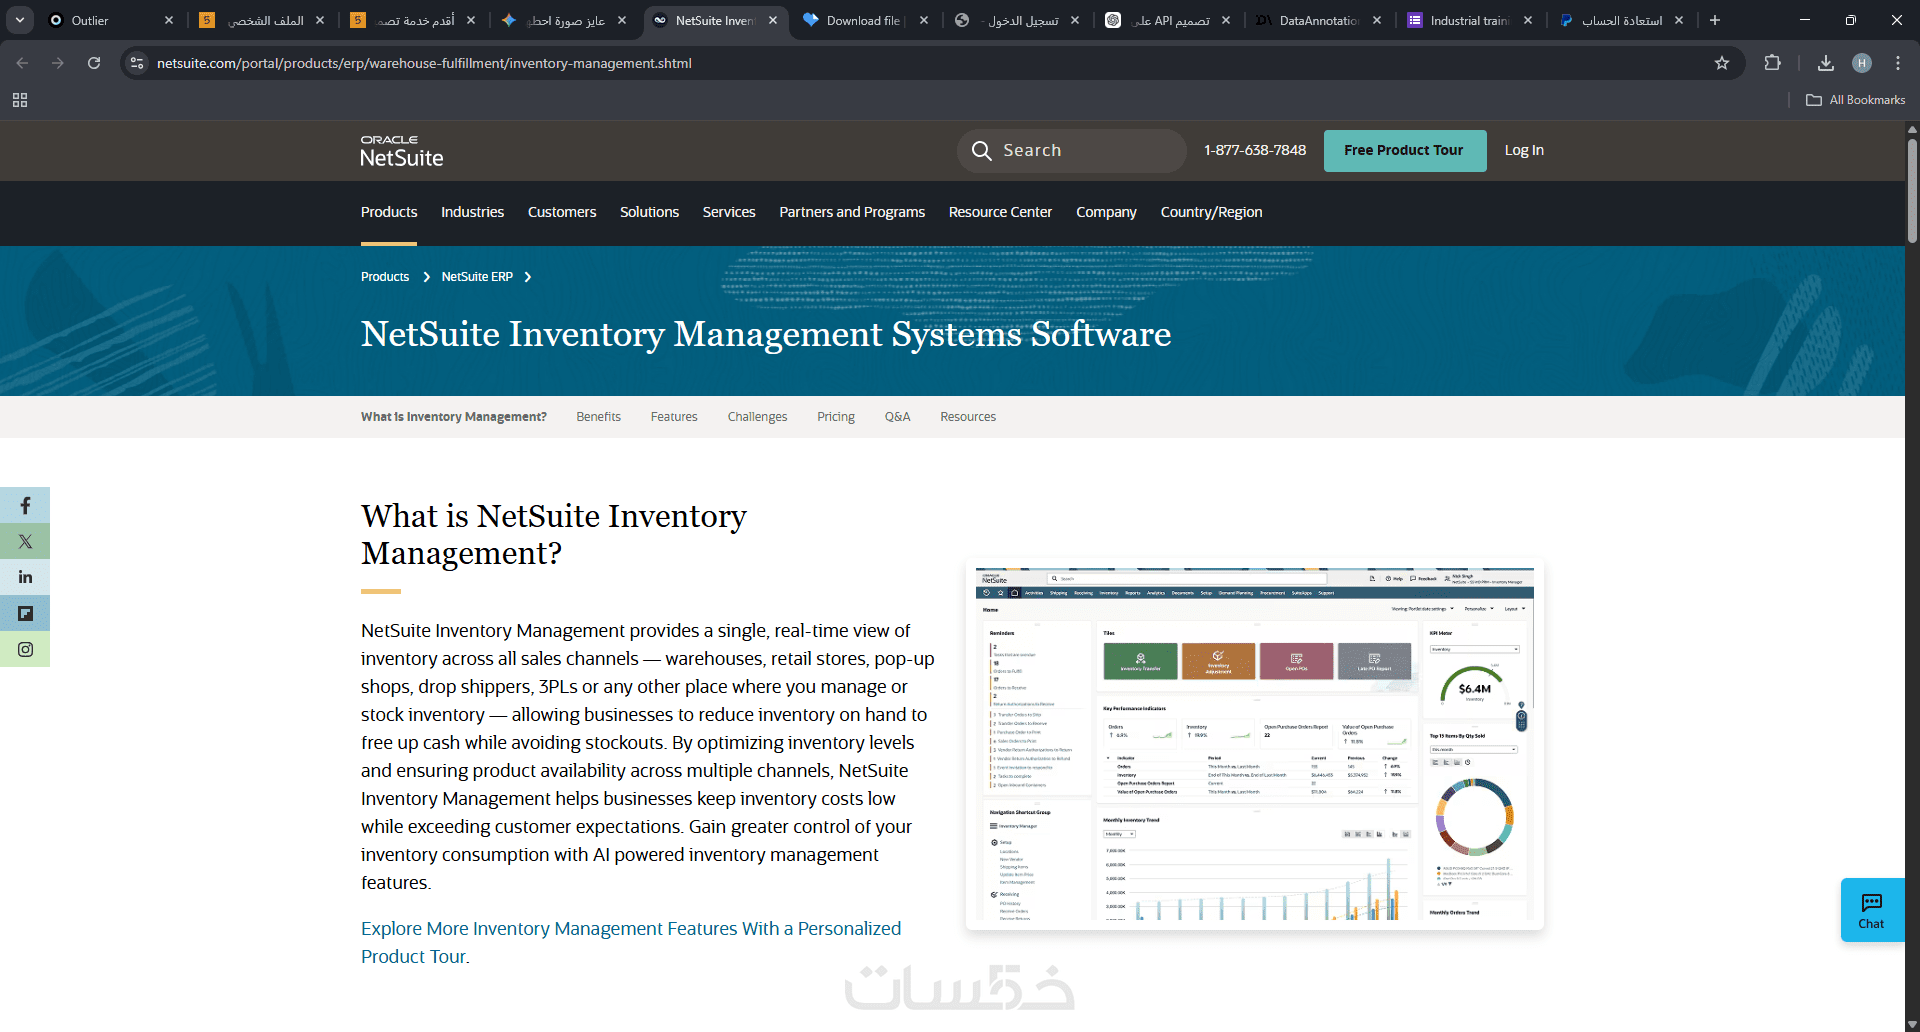Jump to the Challenges section

(757, 417)
